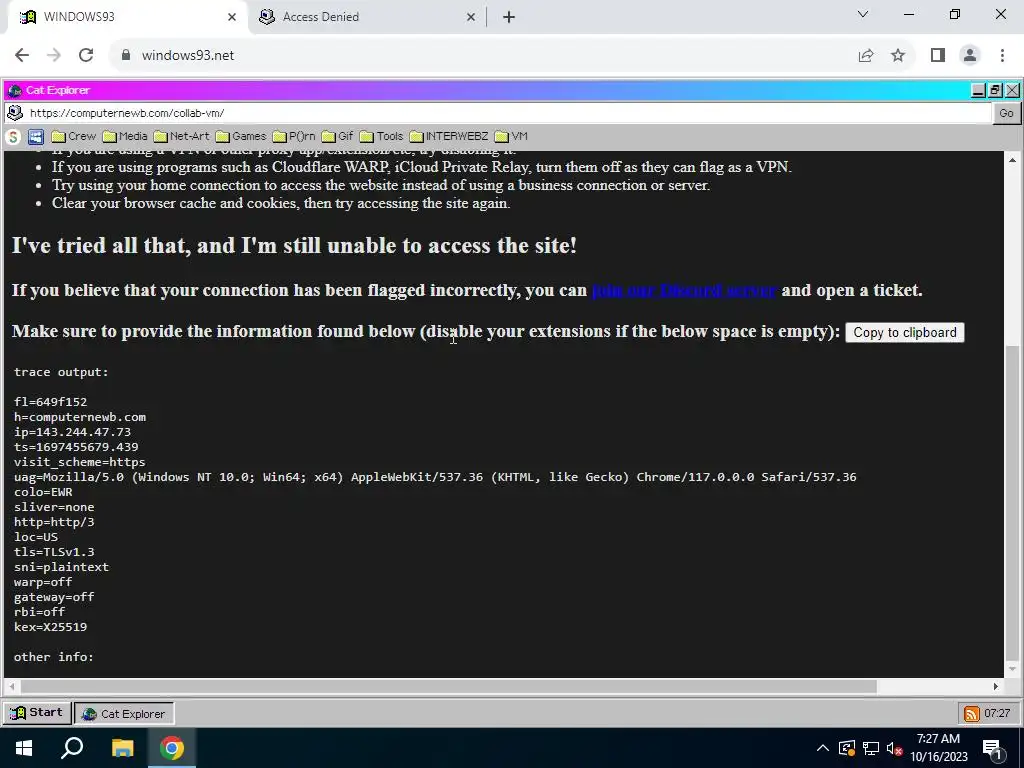Open the P()rn bookmark folder
The image size is (1024, 768).
point(294,136)
